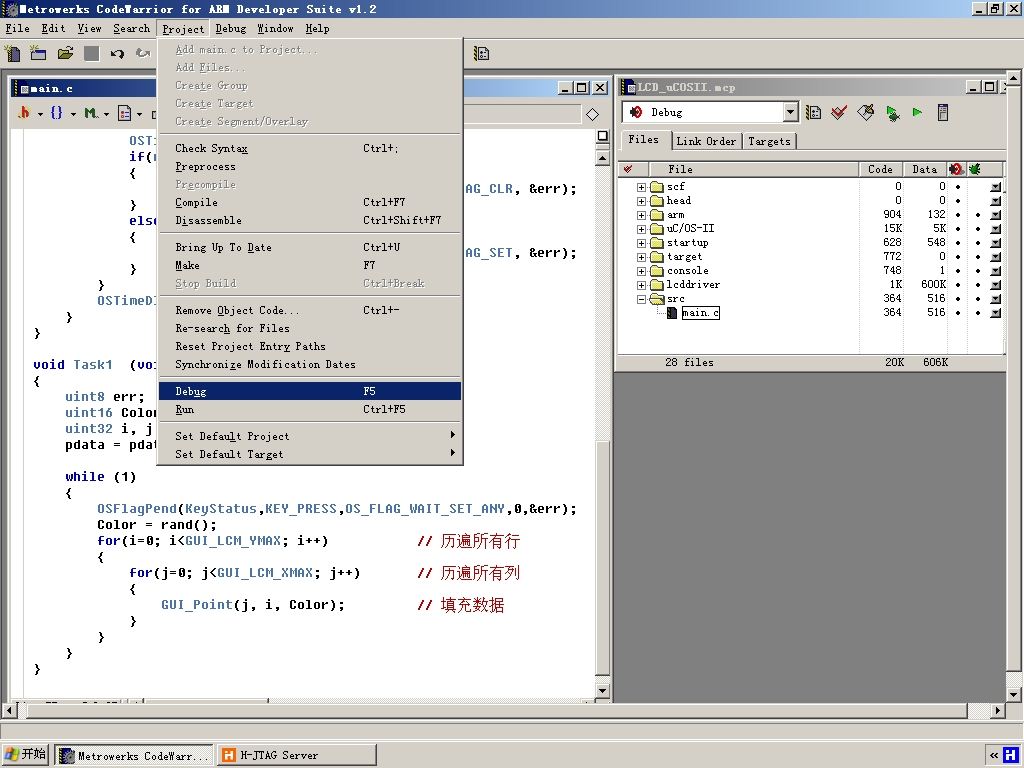Switch to the Targets tab
Screen dimensions: 1024x768
pyautogui.click(x=769, y=141)
